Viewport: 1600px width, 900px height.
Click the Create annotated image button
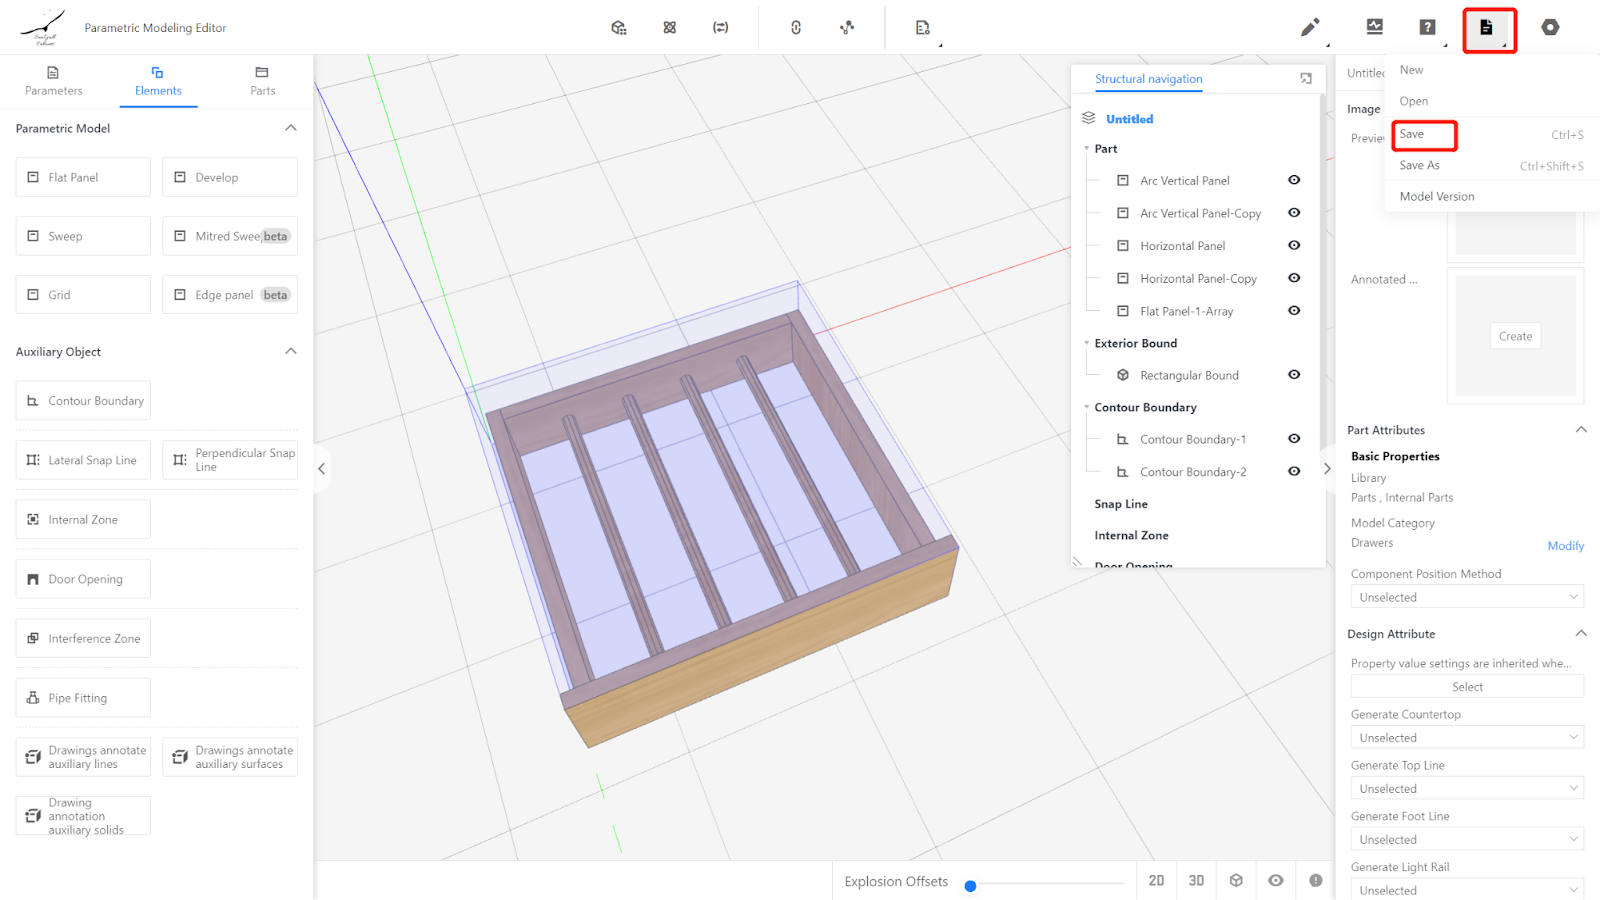(x=1515, y=336)
